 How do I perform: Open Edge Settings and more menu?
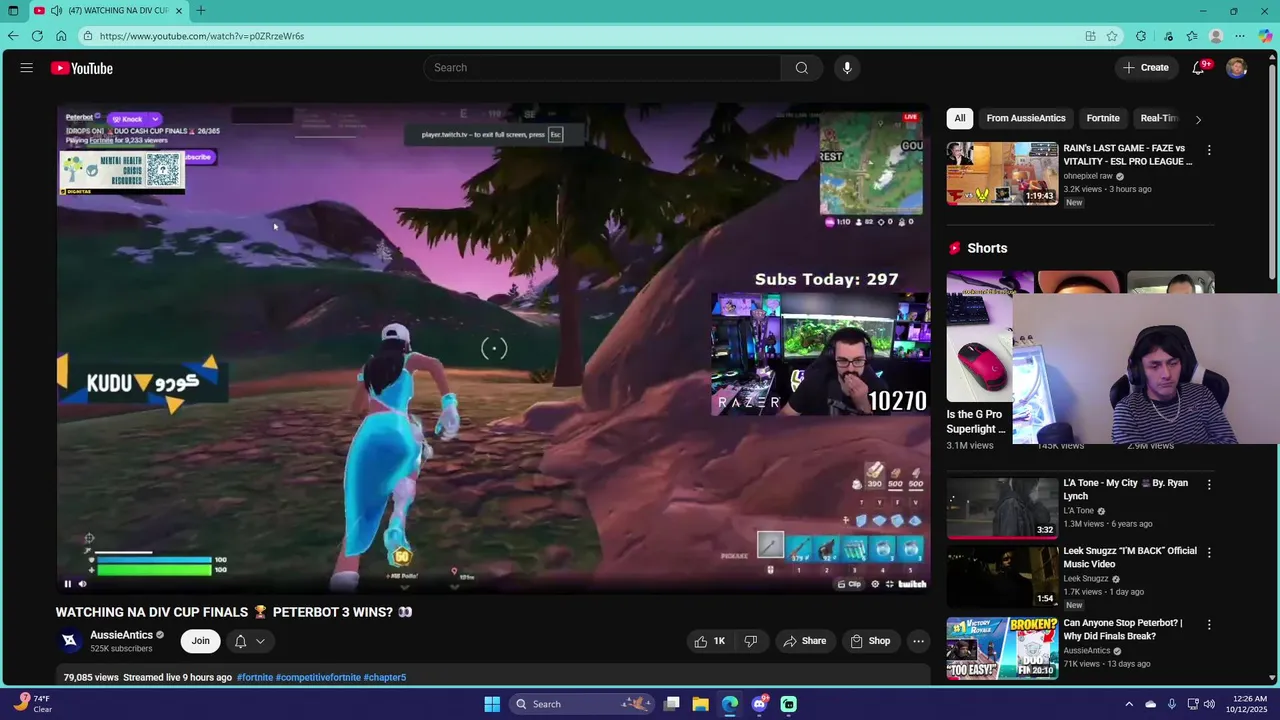point(1240,36)
